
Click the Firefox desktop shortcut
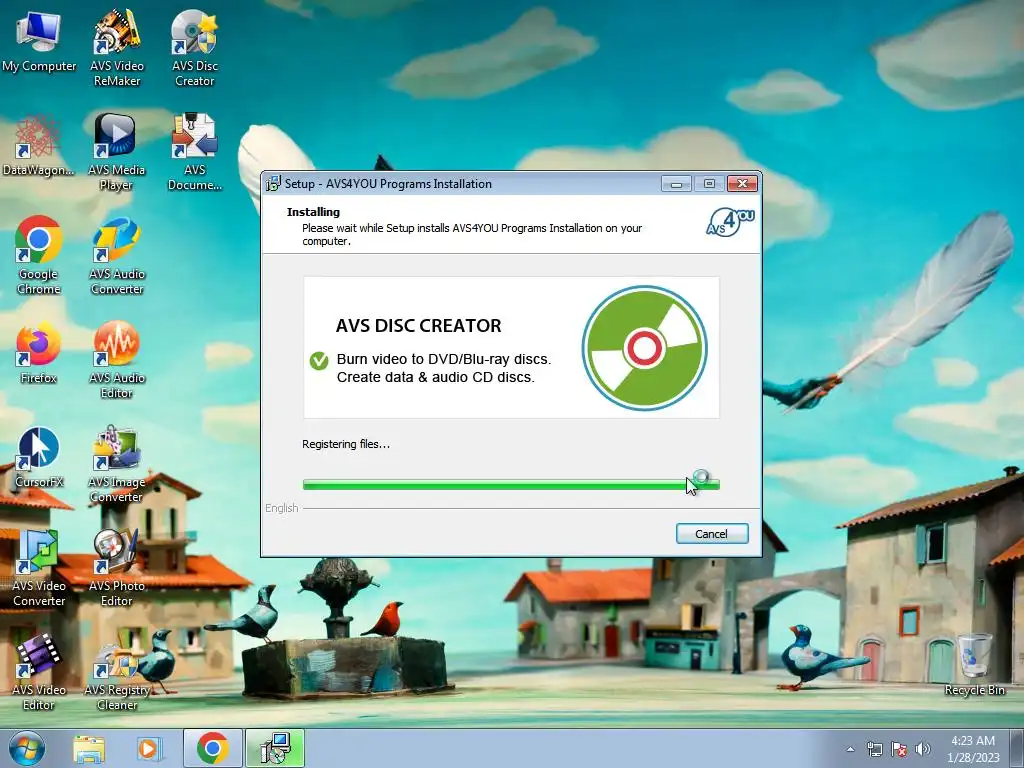click(x=39, y=353)
